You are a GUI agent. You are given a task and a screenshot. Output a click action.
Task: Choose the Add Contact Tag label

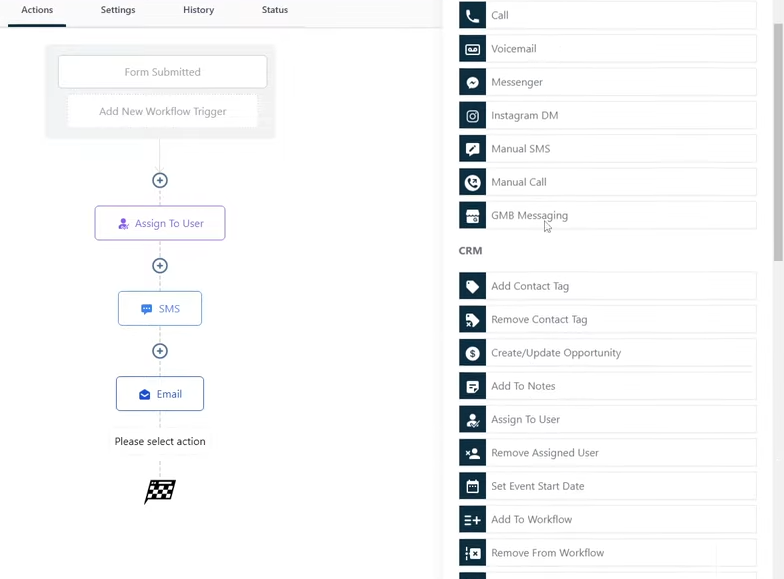click(x=530, y=286)
